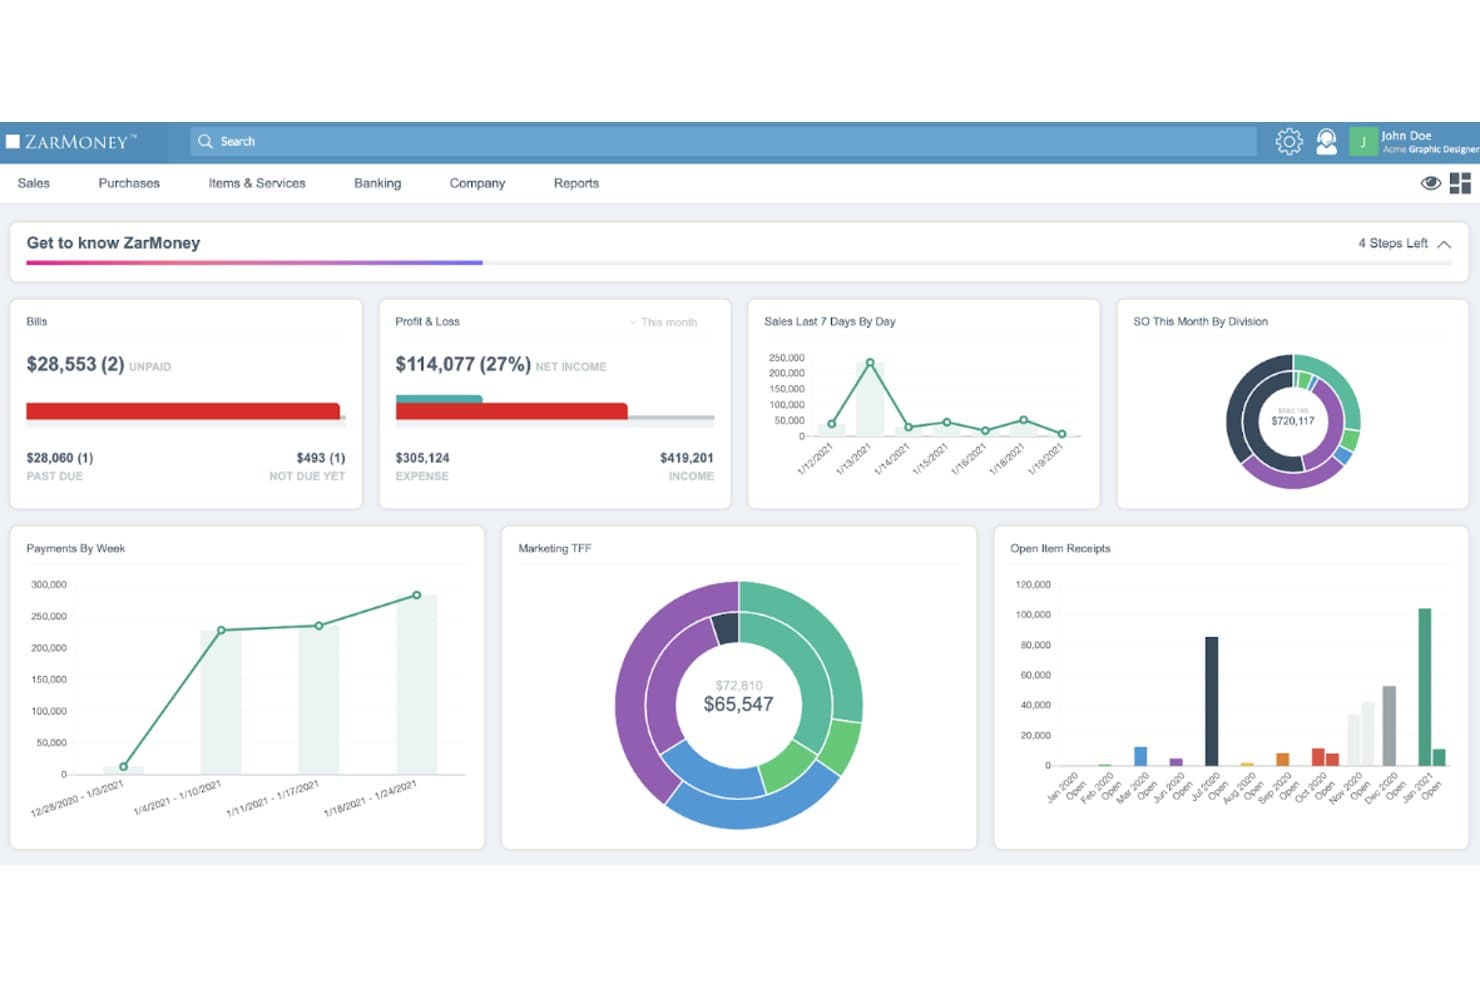This screenshot has width=1480, height=987.
Task: Click the ZarMoney logo
Action: click(71, 142)
